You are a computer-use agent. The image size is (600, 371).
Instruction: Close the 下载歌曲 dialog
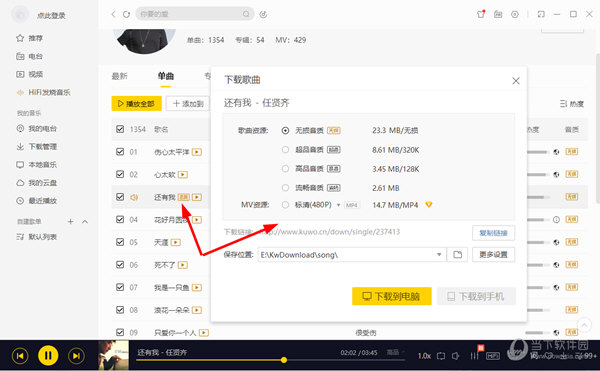516,81
